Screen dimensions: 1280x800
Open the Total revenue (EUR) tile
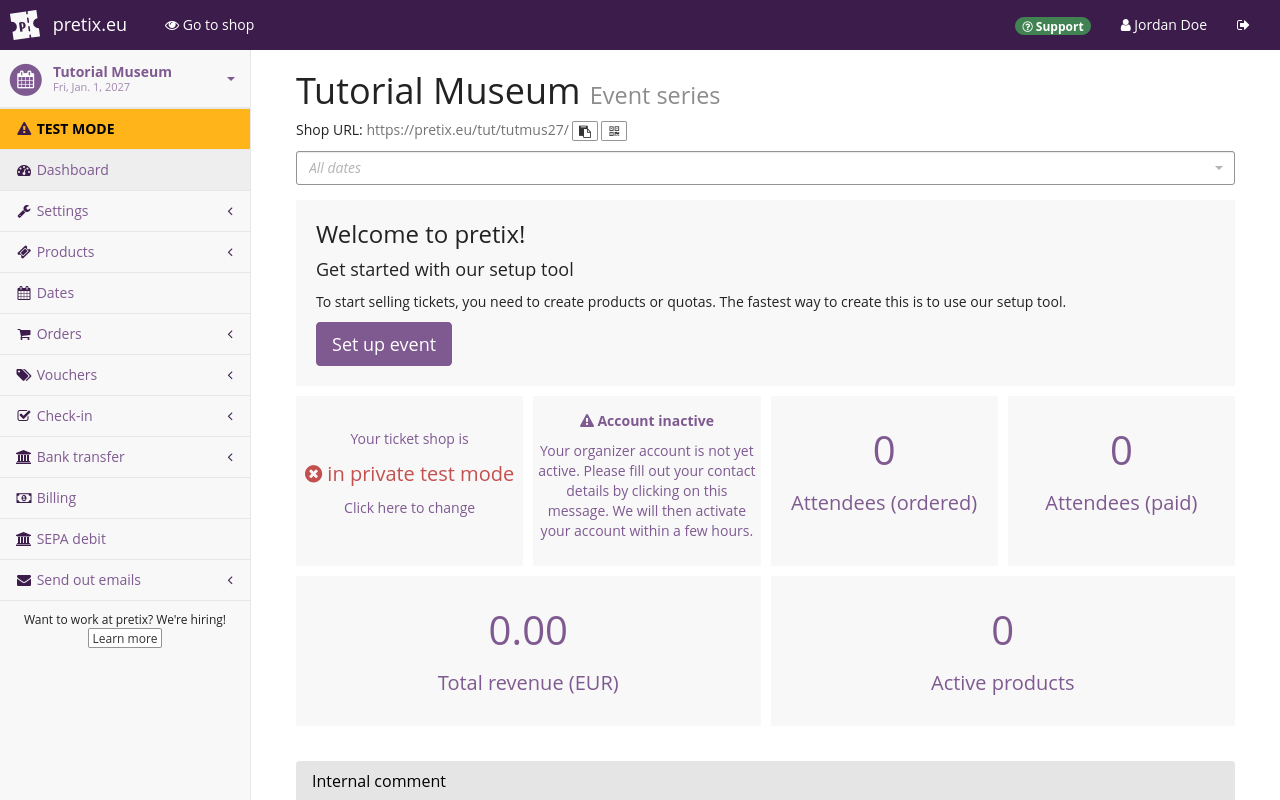(528, 651)
